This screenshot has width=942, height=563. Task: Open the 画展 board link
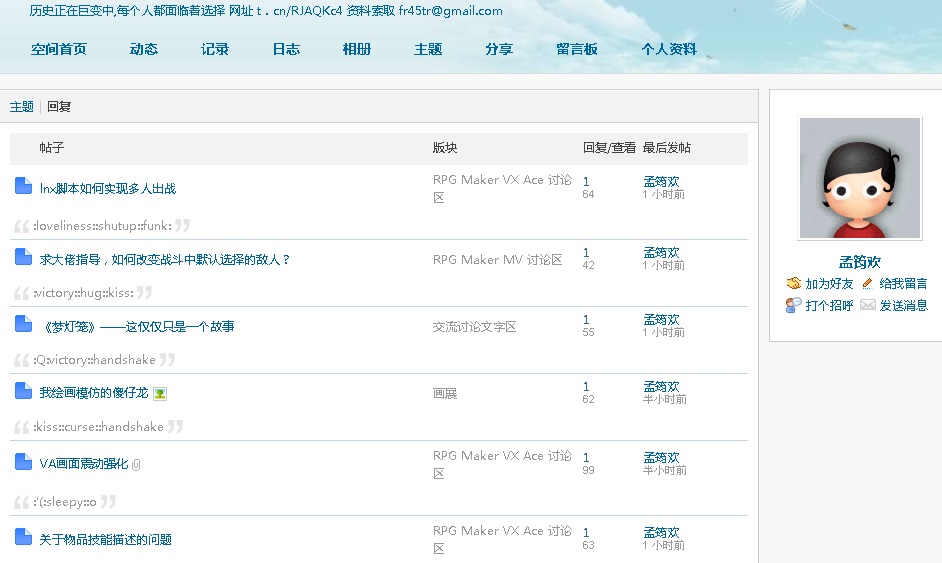(445, 394)
